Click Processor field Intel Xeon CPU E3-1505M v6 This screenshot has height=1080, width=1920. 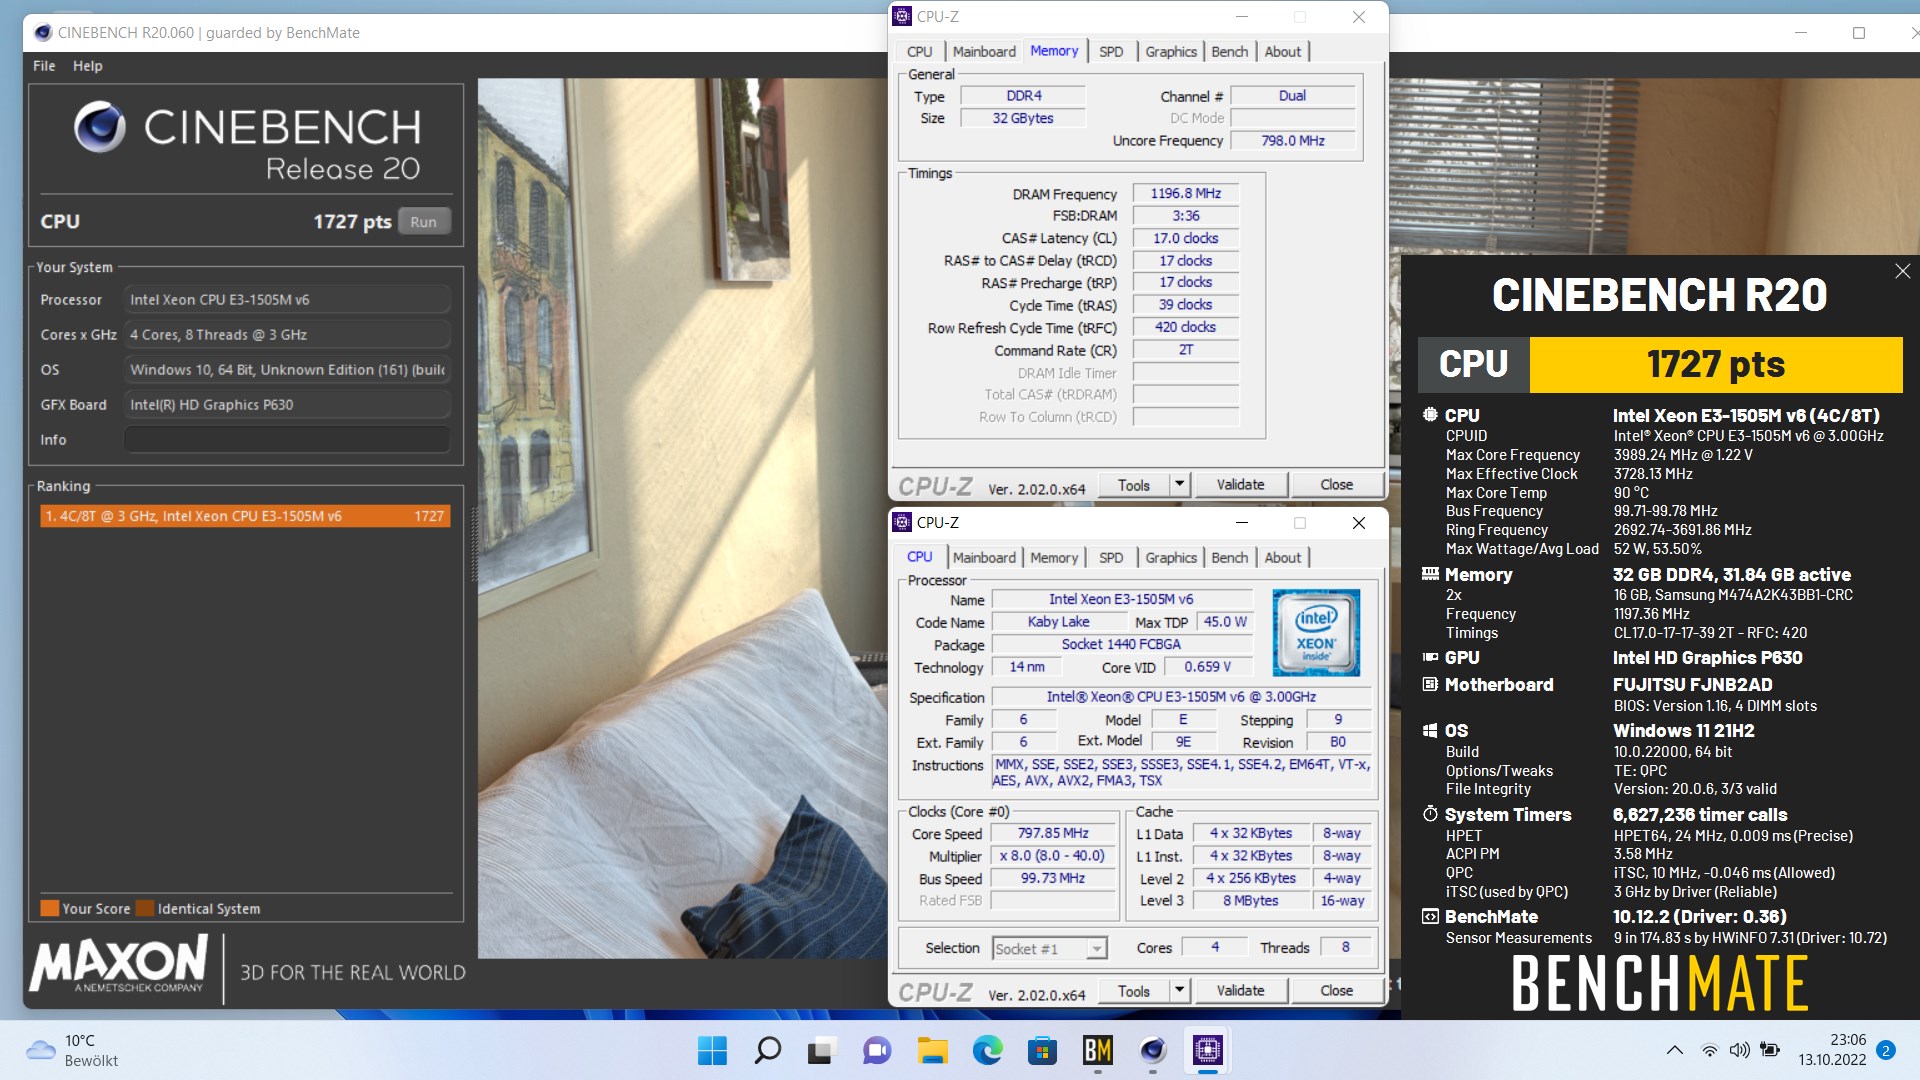287,300
